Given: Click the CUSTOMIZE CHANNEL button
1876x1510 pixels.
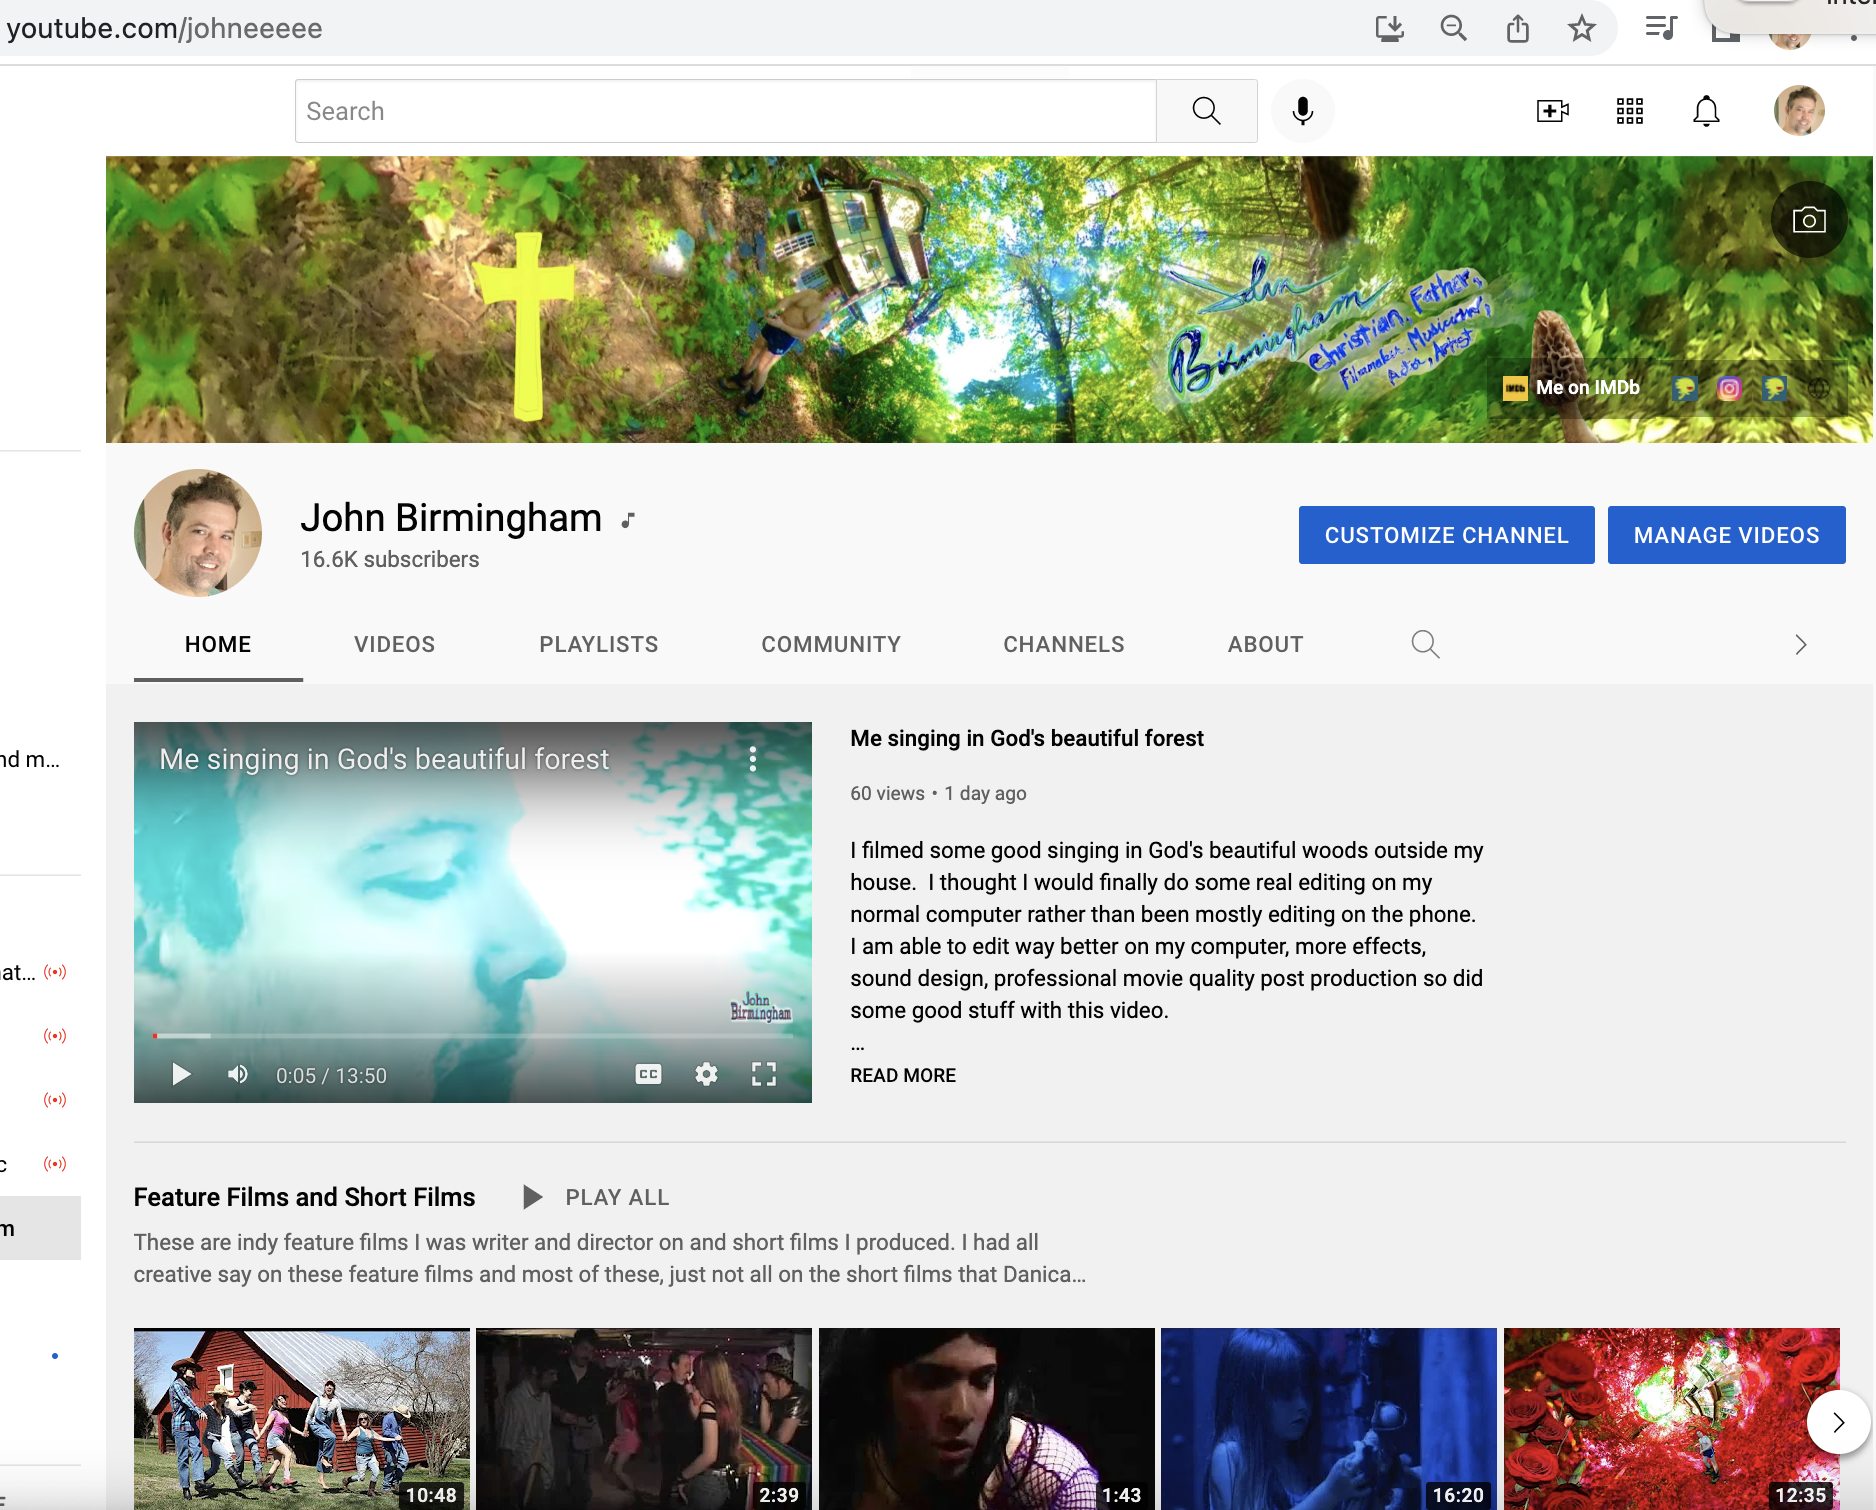Looking at the screenshot, I should [1446, 535].
